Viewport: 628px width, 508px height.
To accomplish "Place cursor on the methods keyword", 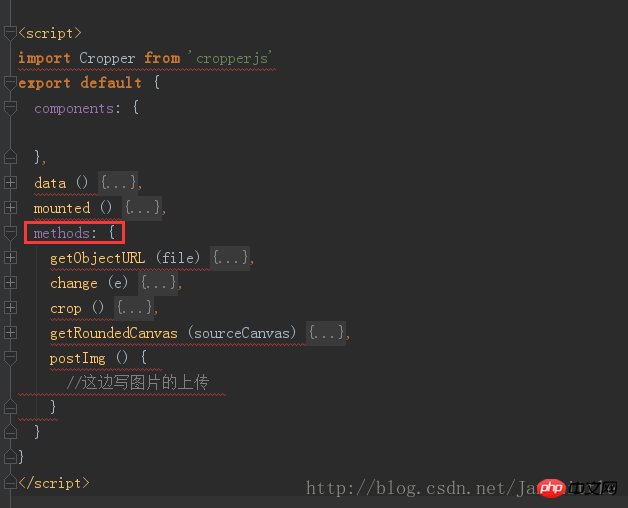I will [62, 233].
